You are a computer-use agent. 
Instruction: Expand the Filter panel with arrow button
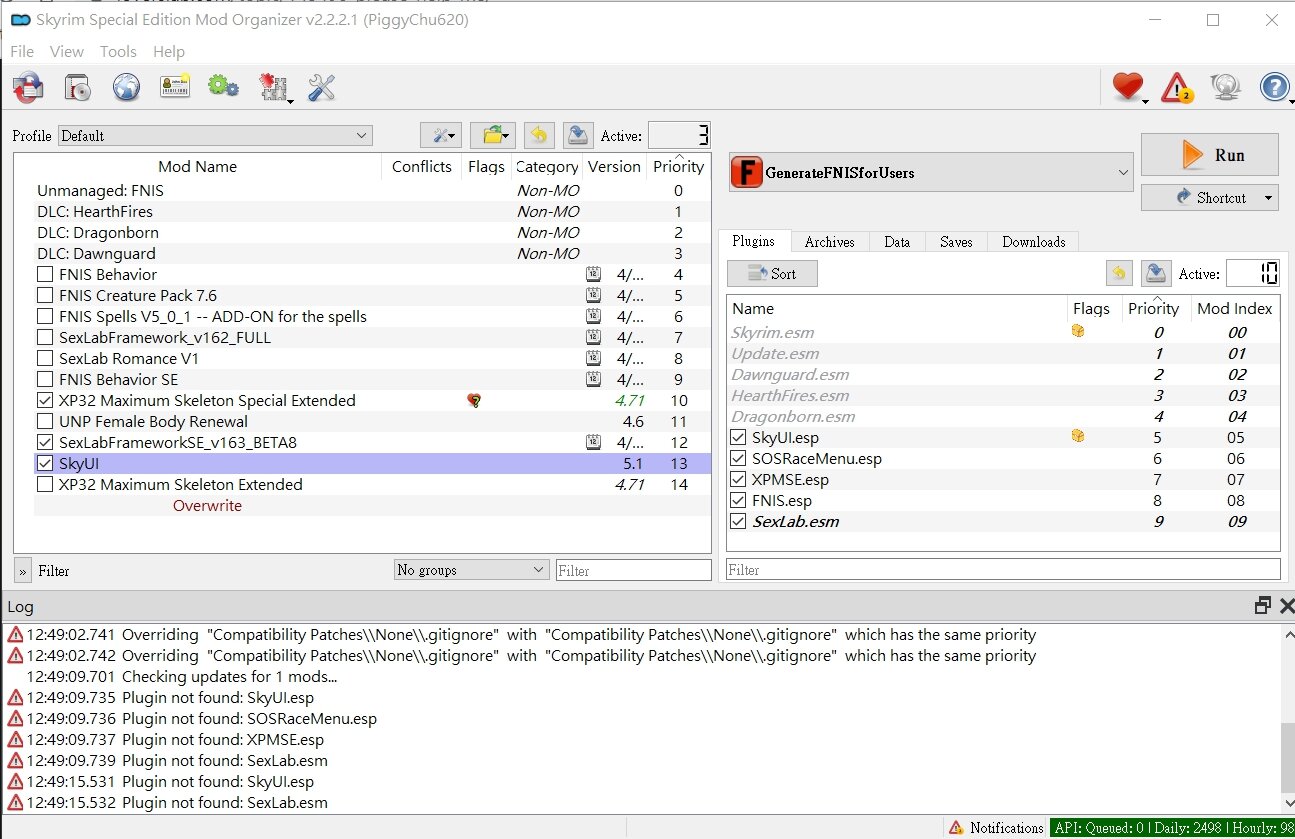22,570
